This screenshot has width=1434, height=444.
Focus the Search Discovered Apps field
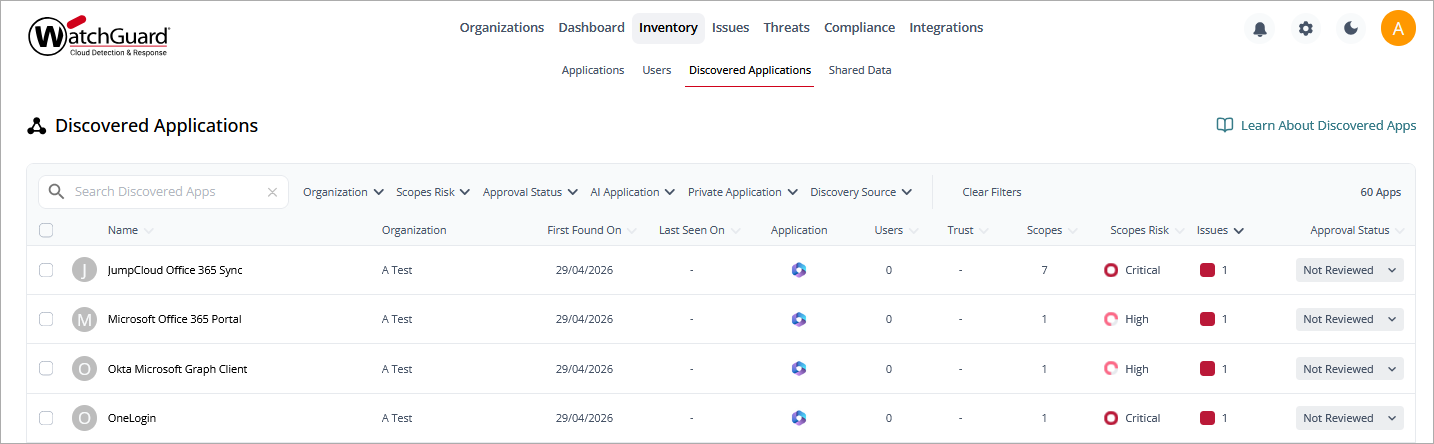click(163, 192)
